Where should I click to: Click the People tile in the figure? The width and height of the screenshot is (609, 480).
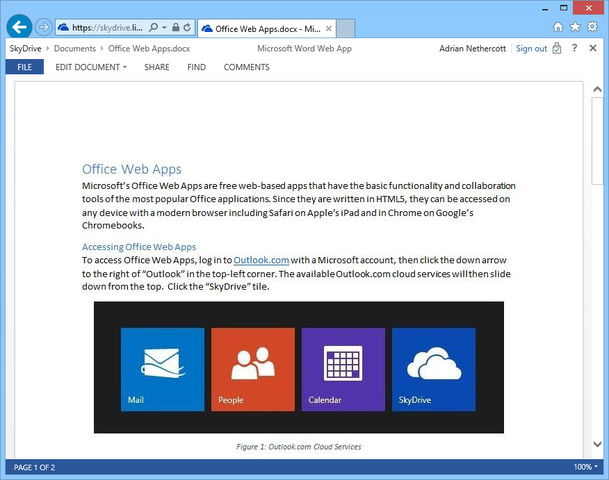(253, 369)
